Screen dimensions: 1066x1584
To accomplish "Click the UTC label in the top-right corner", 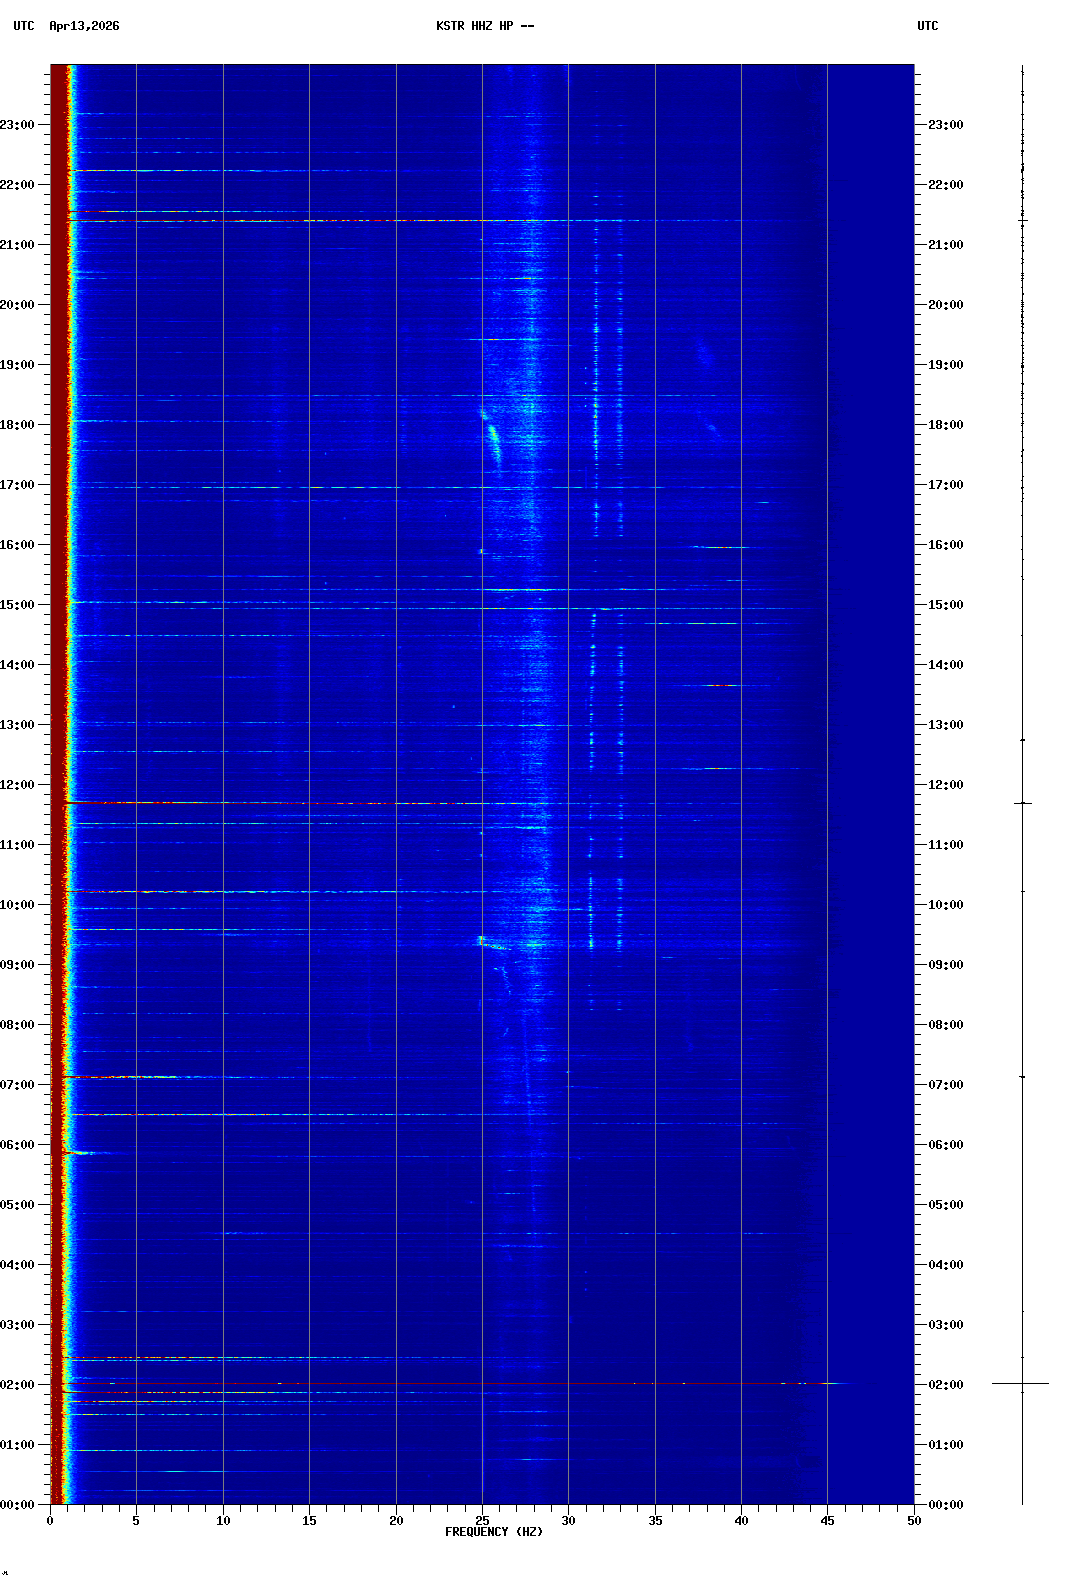I will (x=927, y=26).
